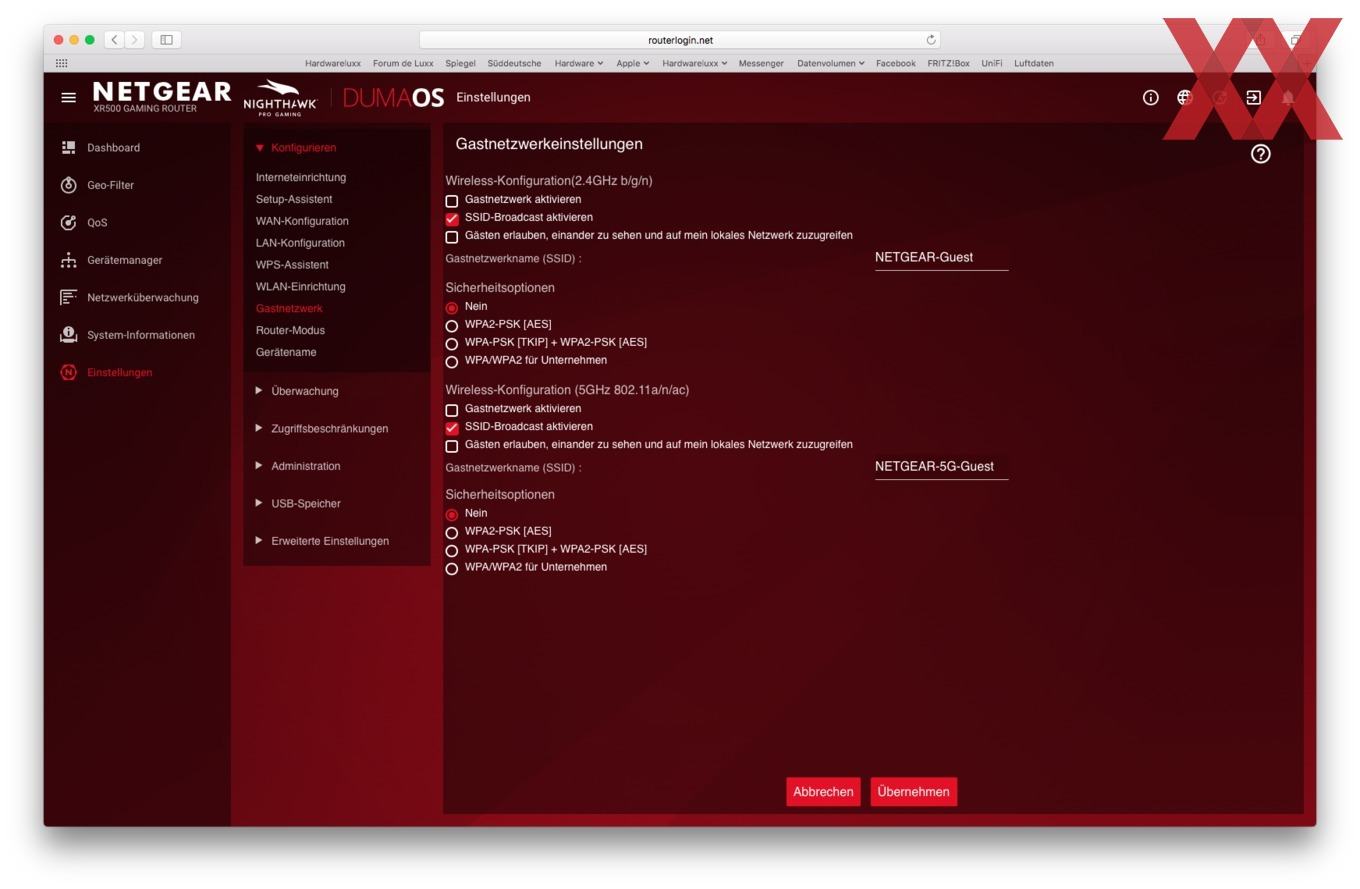This screenshot has height=889, width=1360.
Task: Click the Einstellungen Netgear icon
Action: click(x=68, y=372)
